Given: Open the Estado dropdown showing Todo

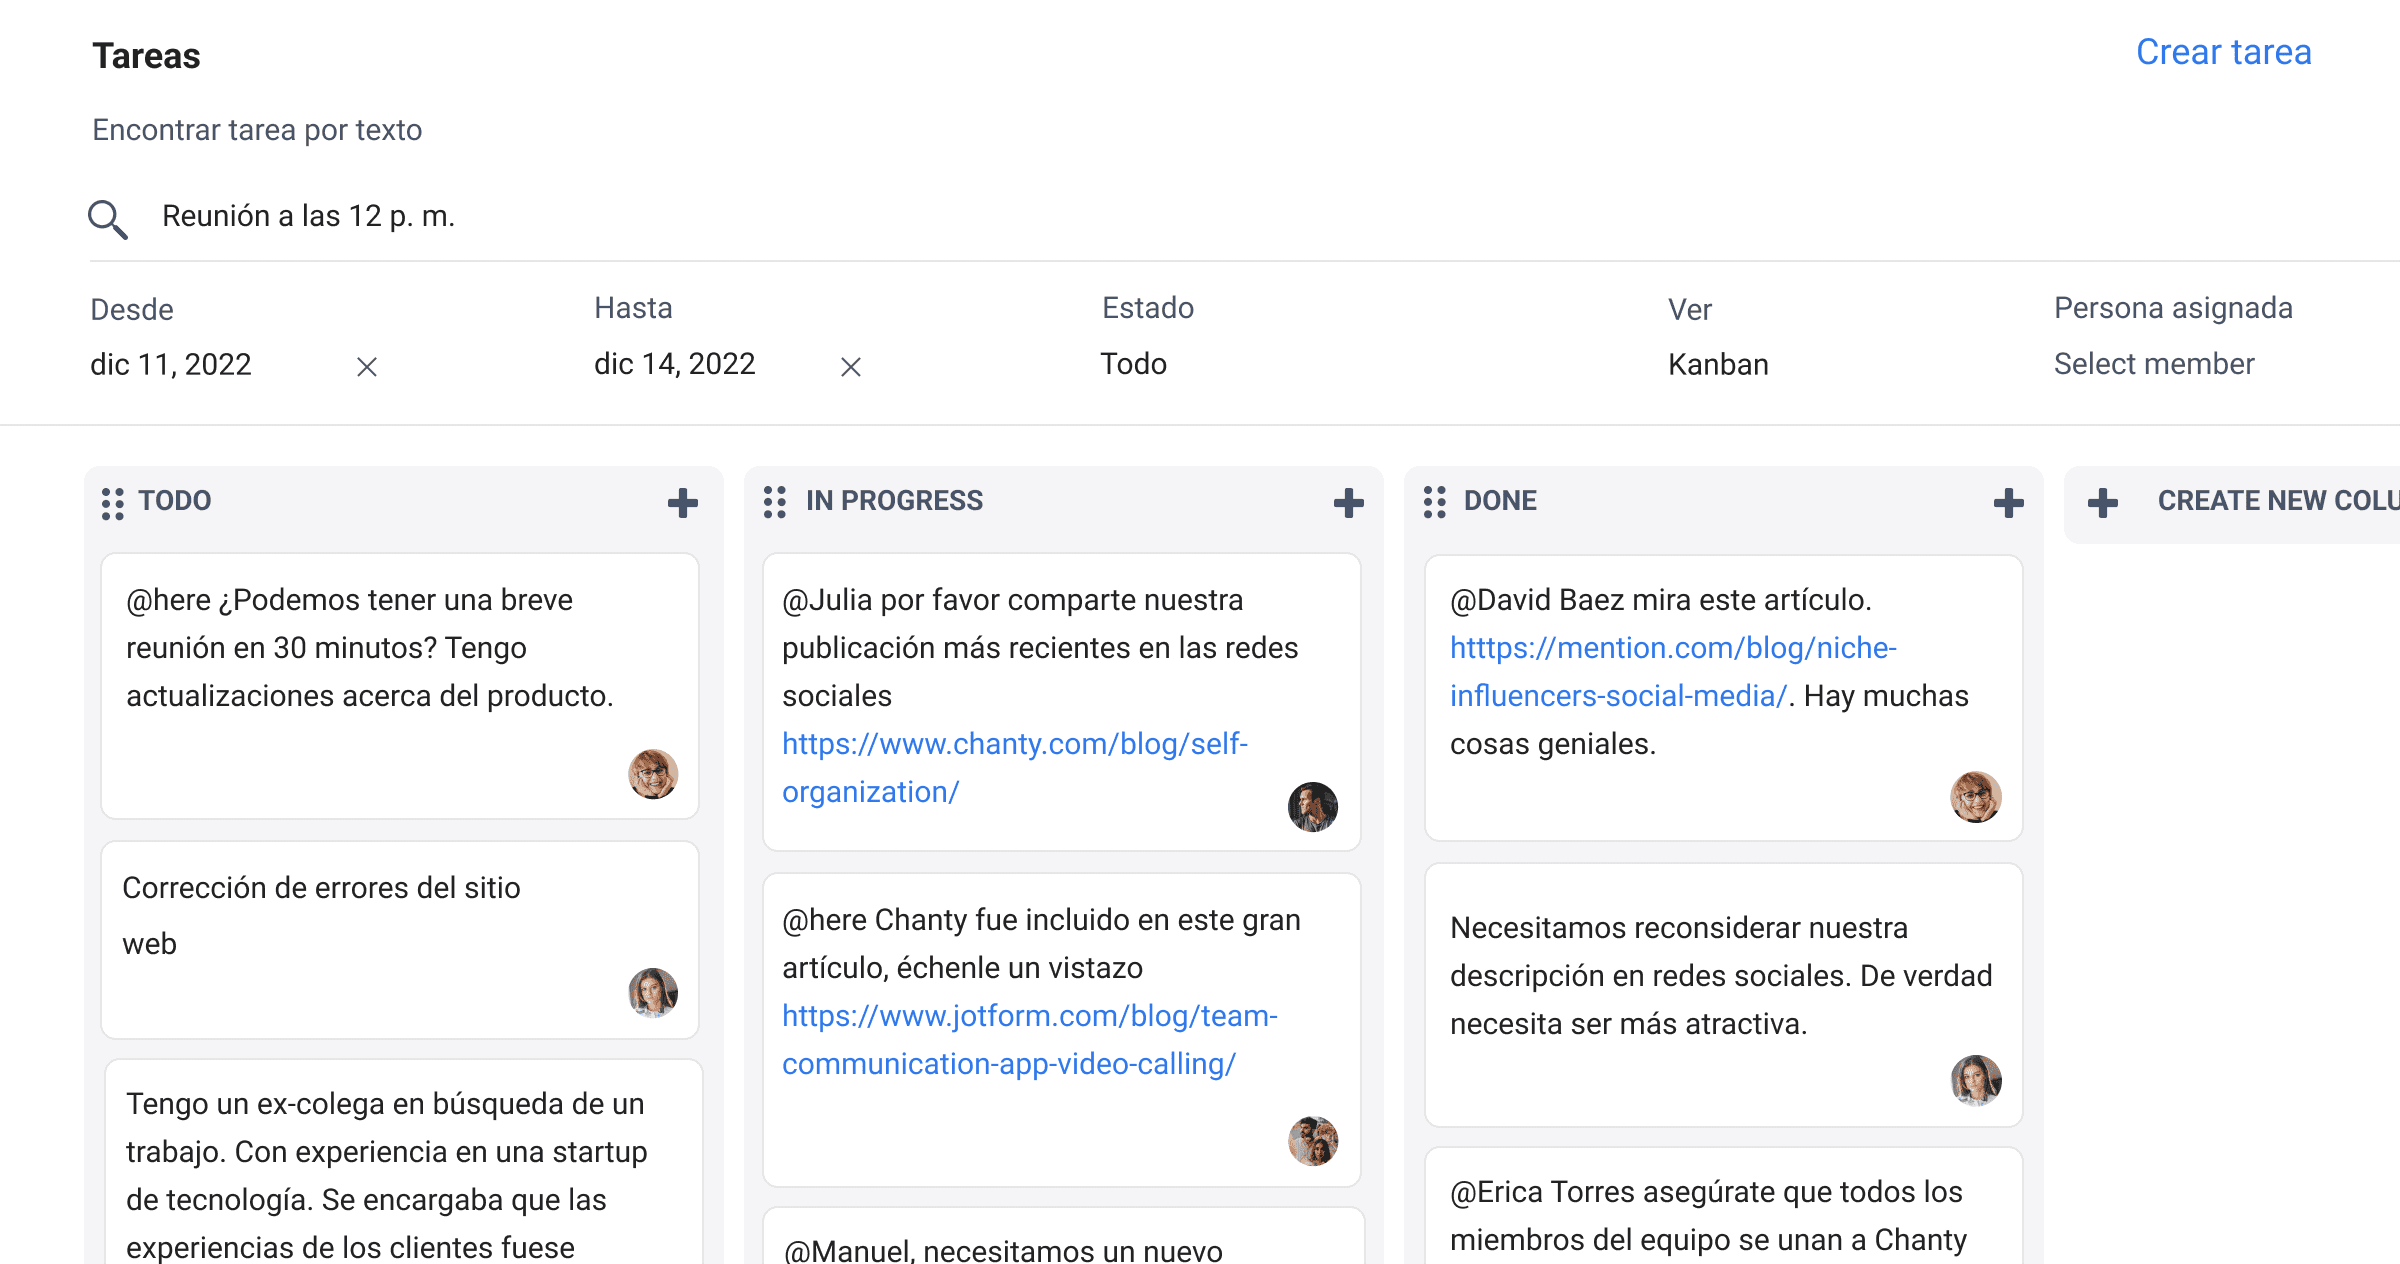Looking at the screenshot, I should click(1133, 364).
